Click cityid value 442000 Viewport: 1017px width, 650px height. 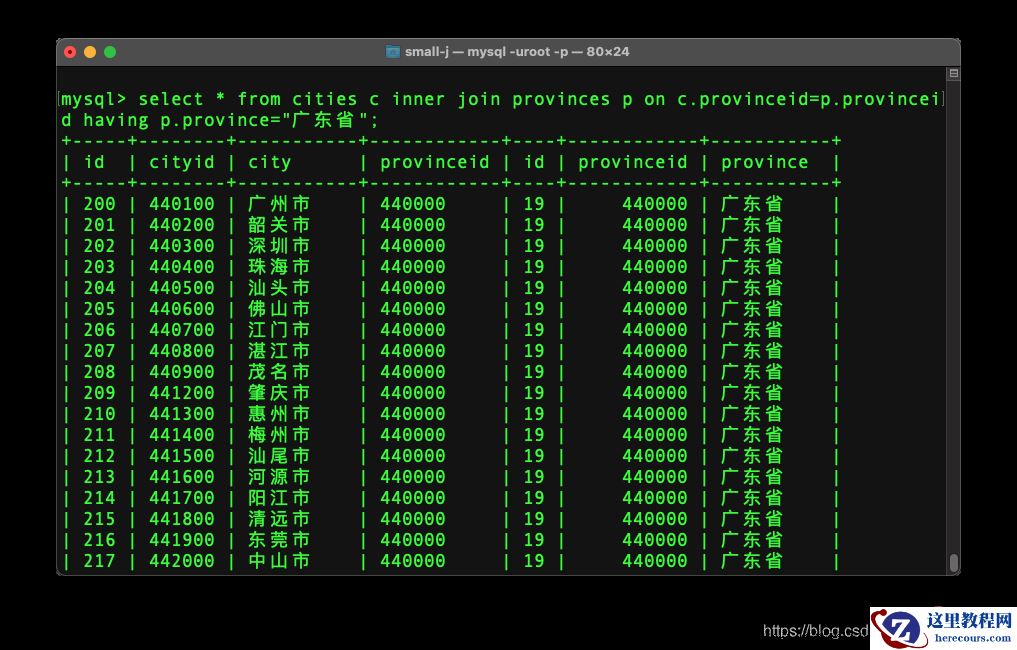coord(182,561)
